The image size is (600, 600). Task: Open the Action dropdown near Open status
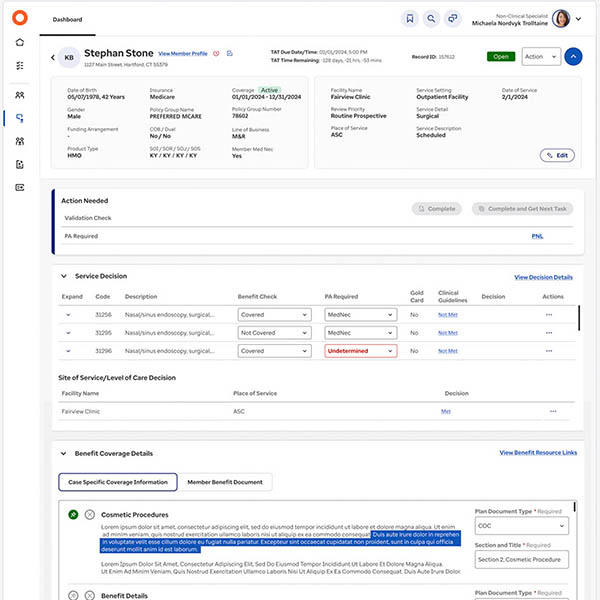point(540,57)
